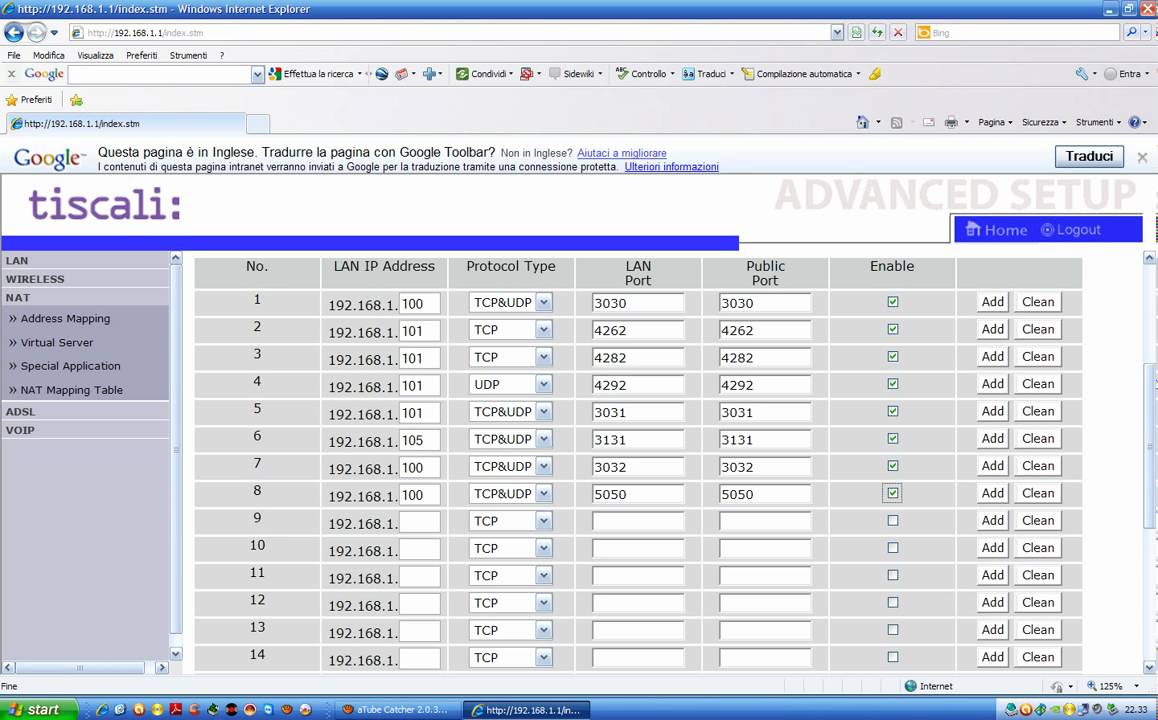Check the Enable checkbox in row 14
Screen dimensions: 1158x720
click(893, 656)
